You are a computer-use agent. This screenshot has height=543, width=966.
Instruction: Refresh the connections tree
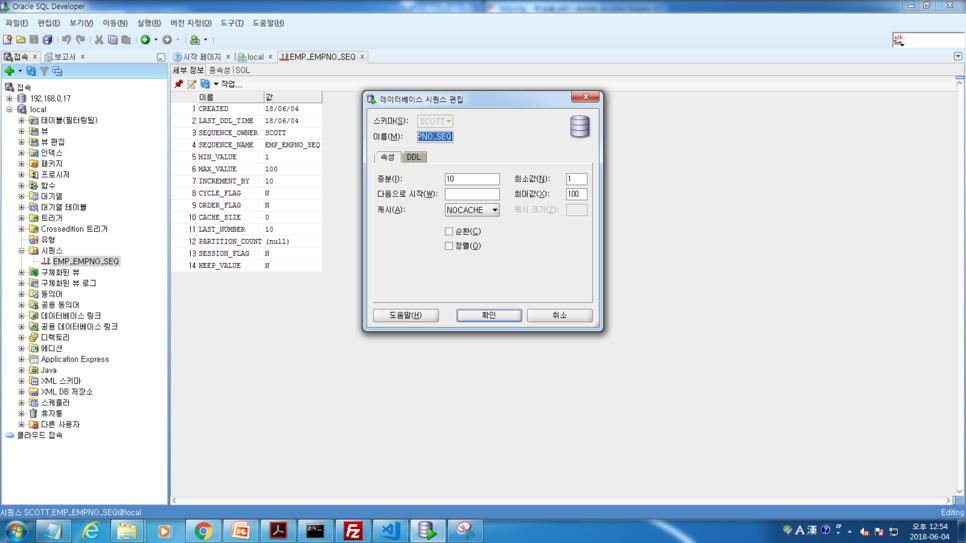click(x=31, y=71)
